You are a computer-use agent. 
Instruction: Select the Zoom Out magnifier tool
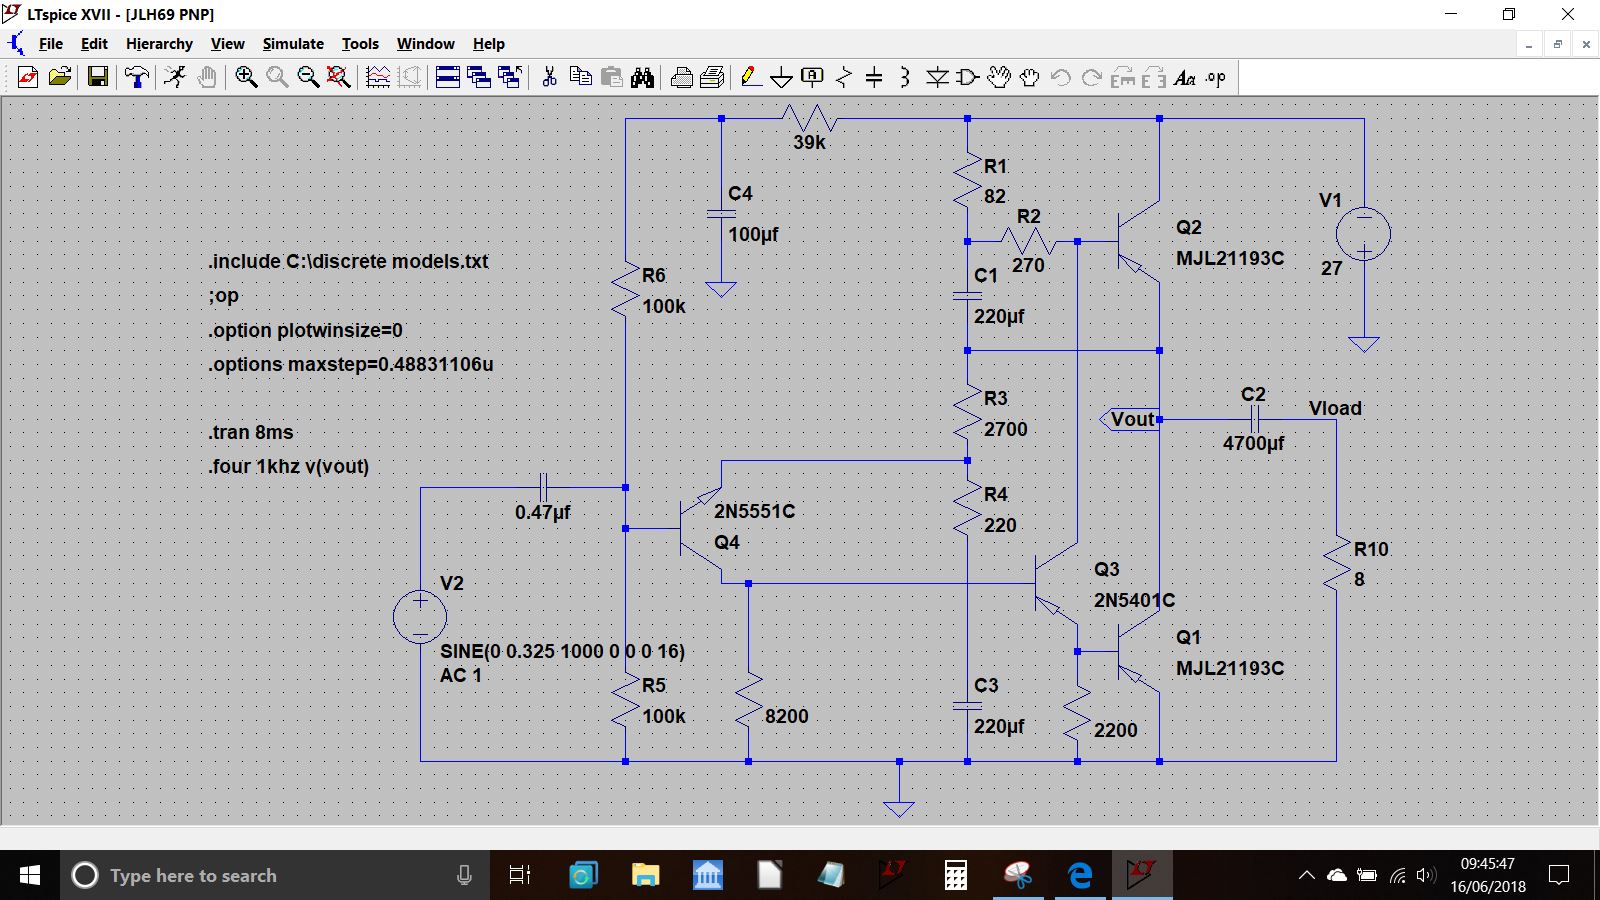pyautogui.click(x=308, y=77)
